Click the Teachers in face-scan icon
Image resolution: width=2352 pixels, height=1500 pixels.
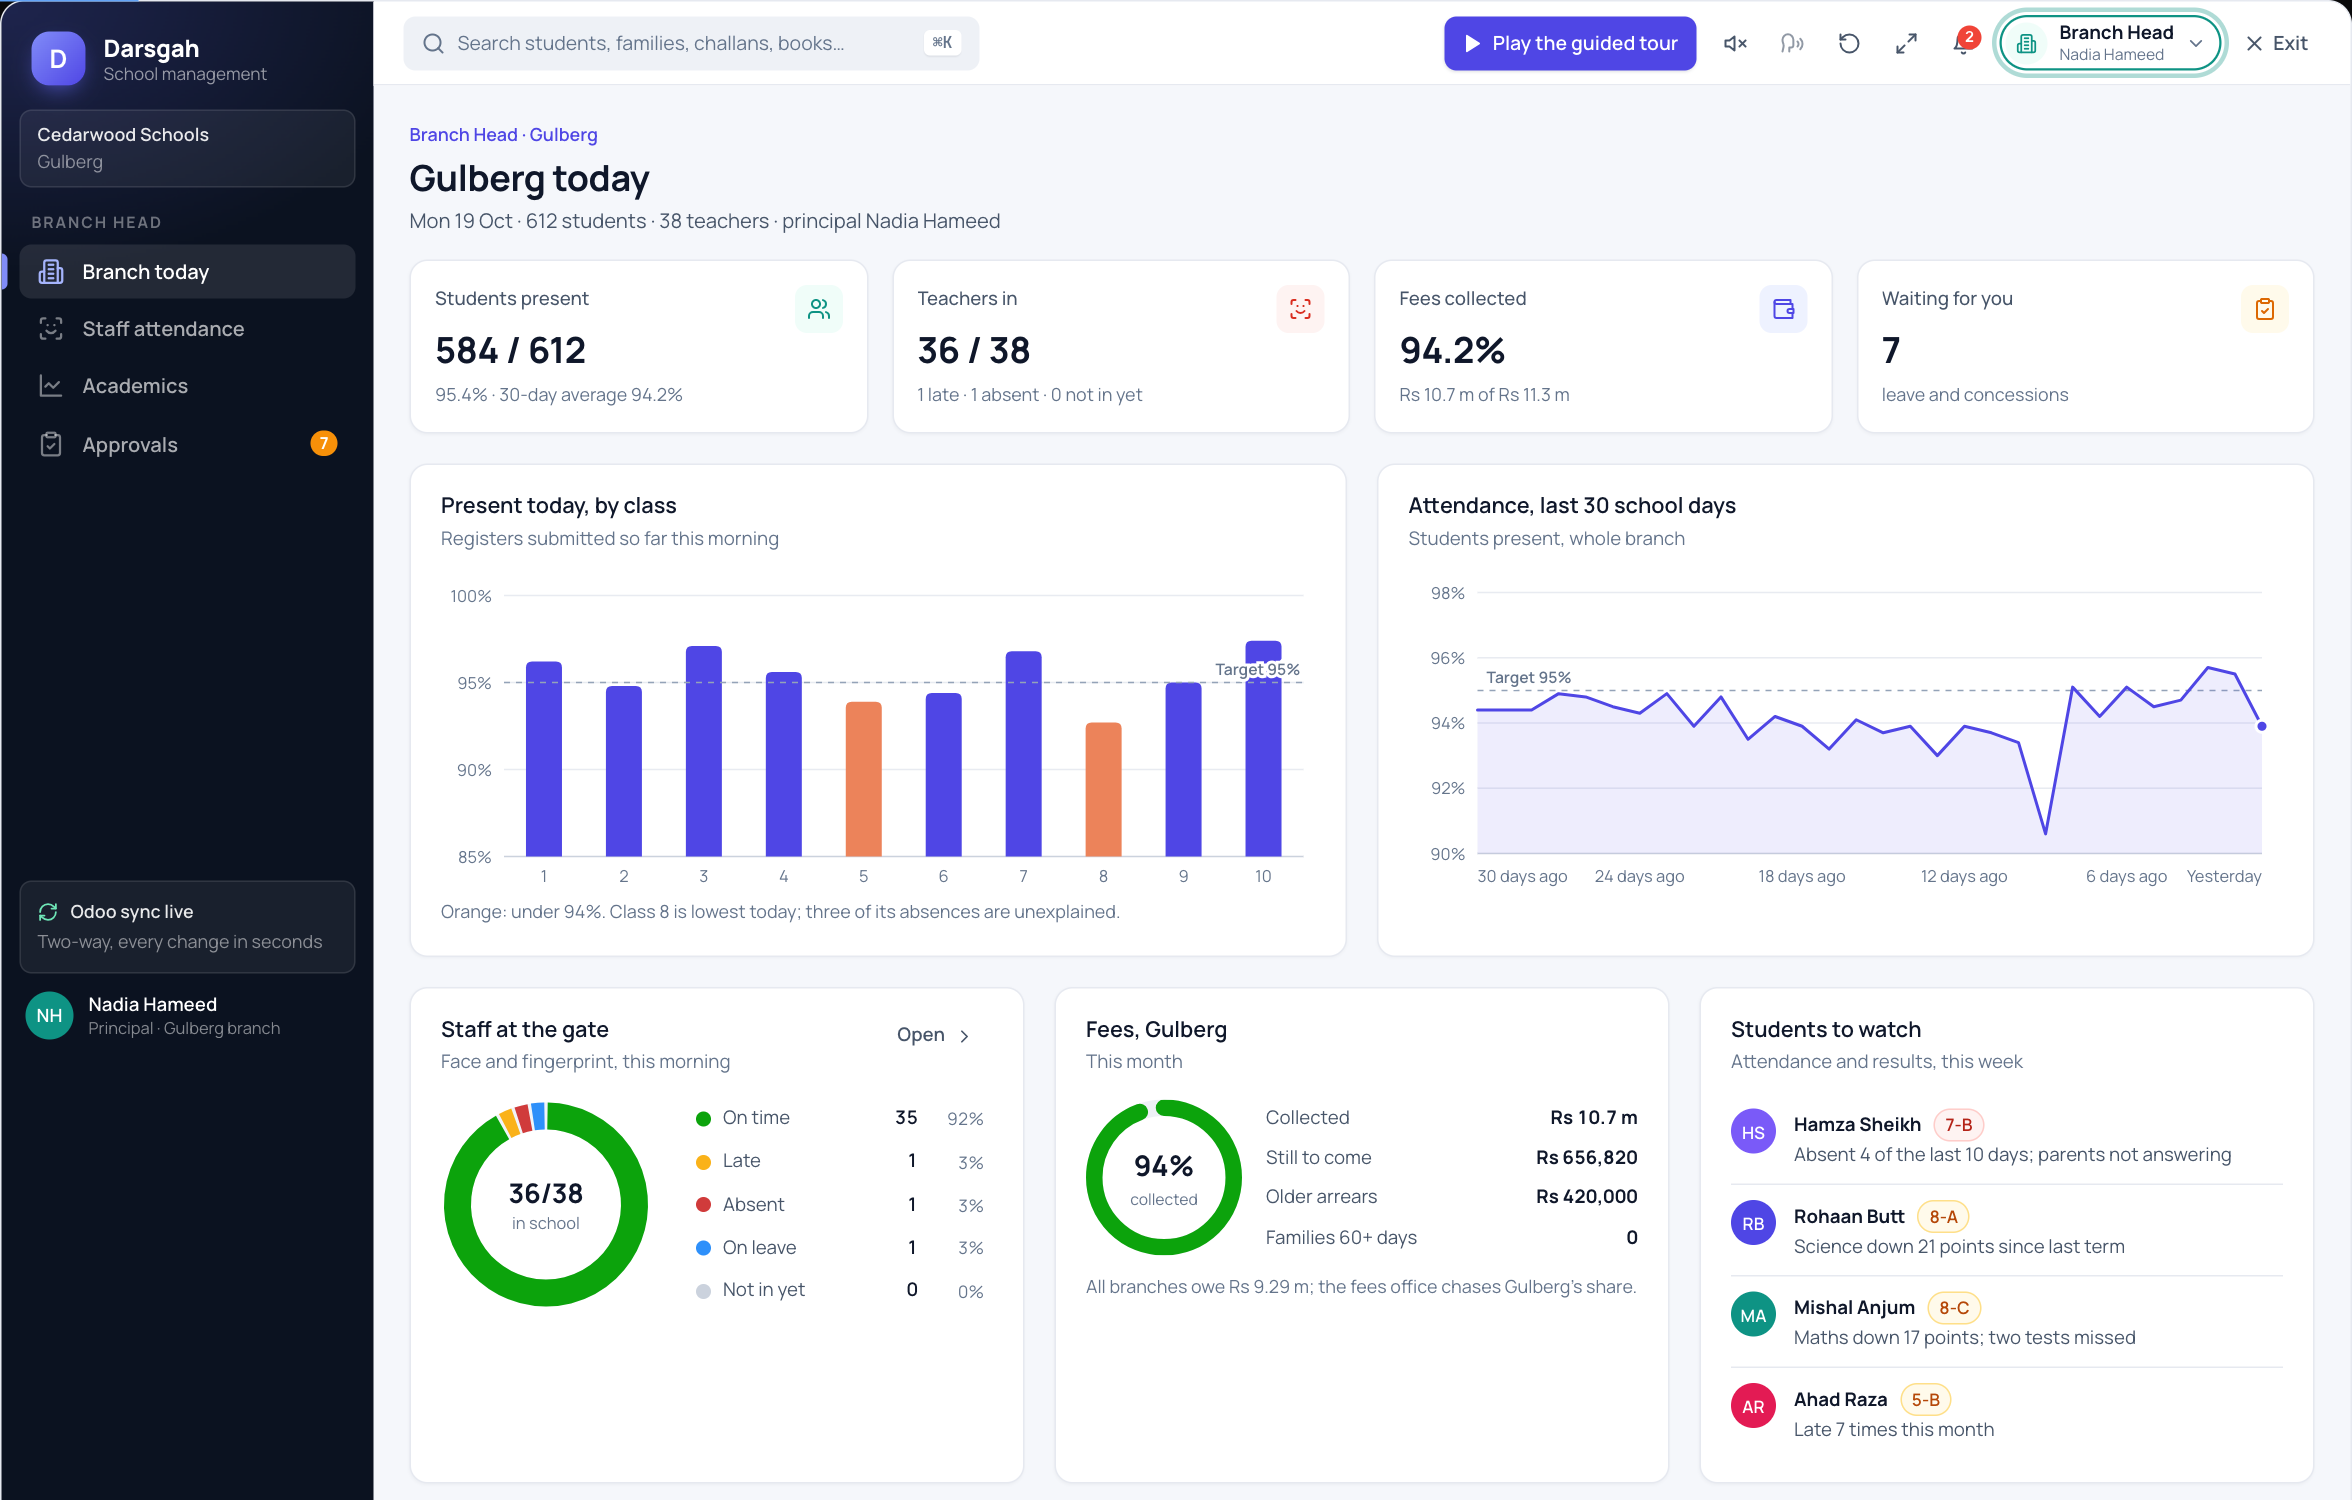(x=1300, y=309)
